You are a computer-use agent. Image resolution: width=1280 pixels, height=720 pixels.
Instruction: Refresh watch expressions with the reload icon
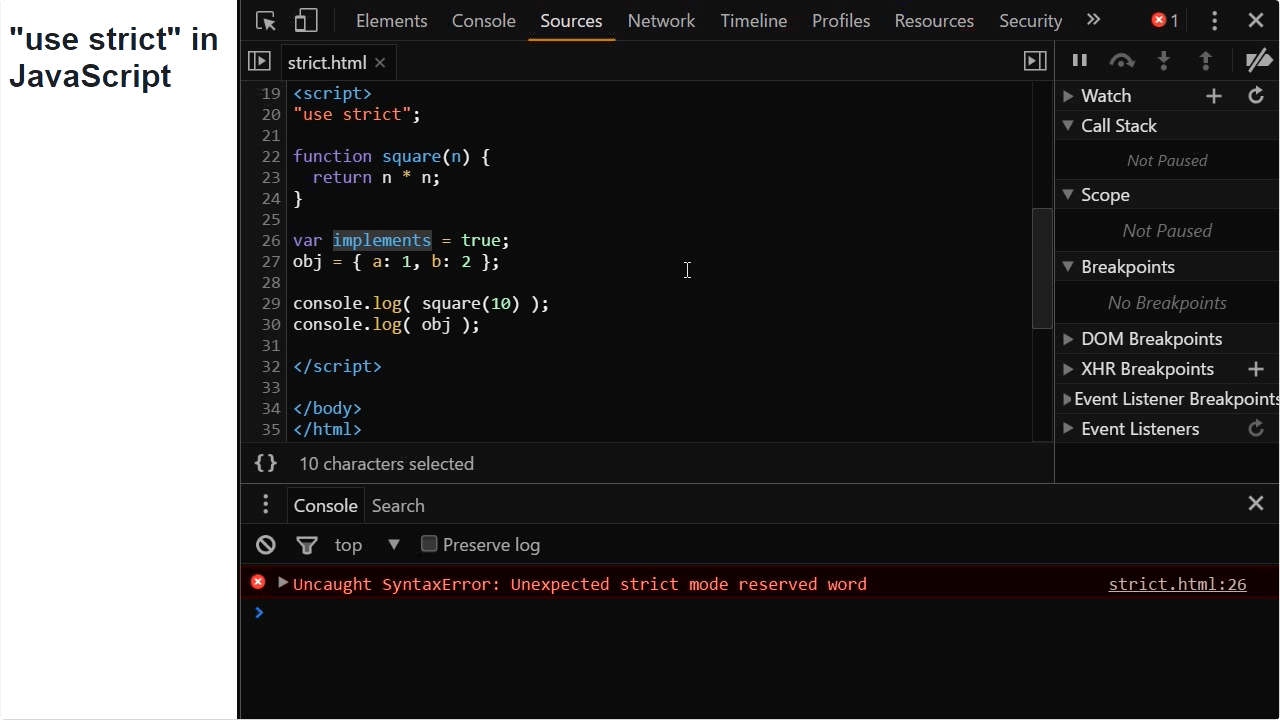click(1257, 95)
